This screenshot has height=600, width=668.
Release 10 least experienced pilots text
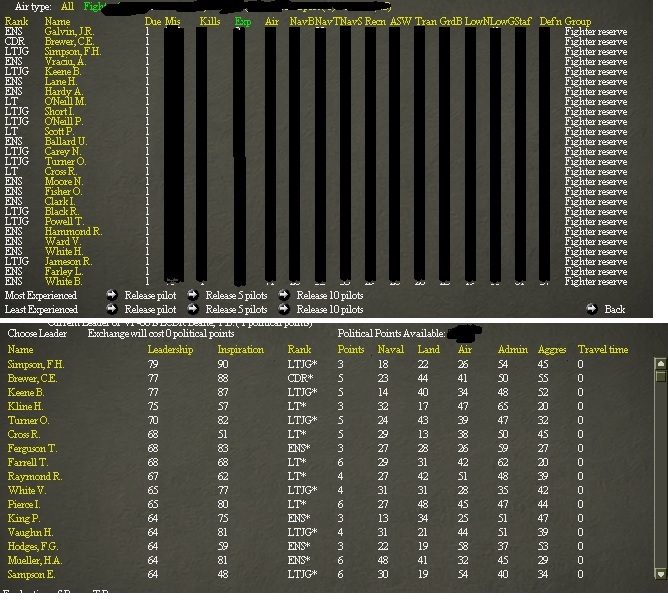[x=330, y=309]
